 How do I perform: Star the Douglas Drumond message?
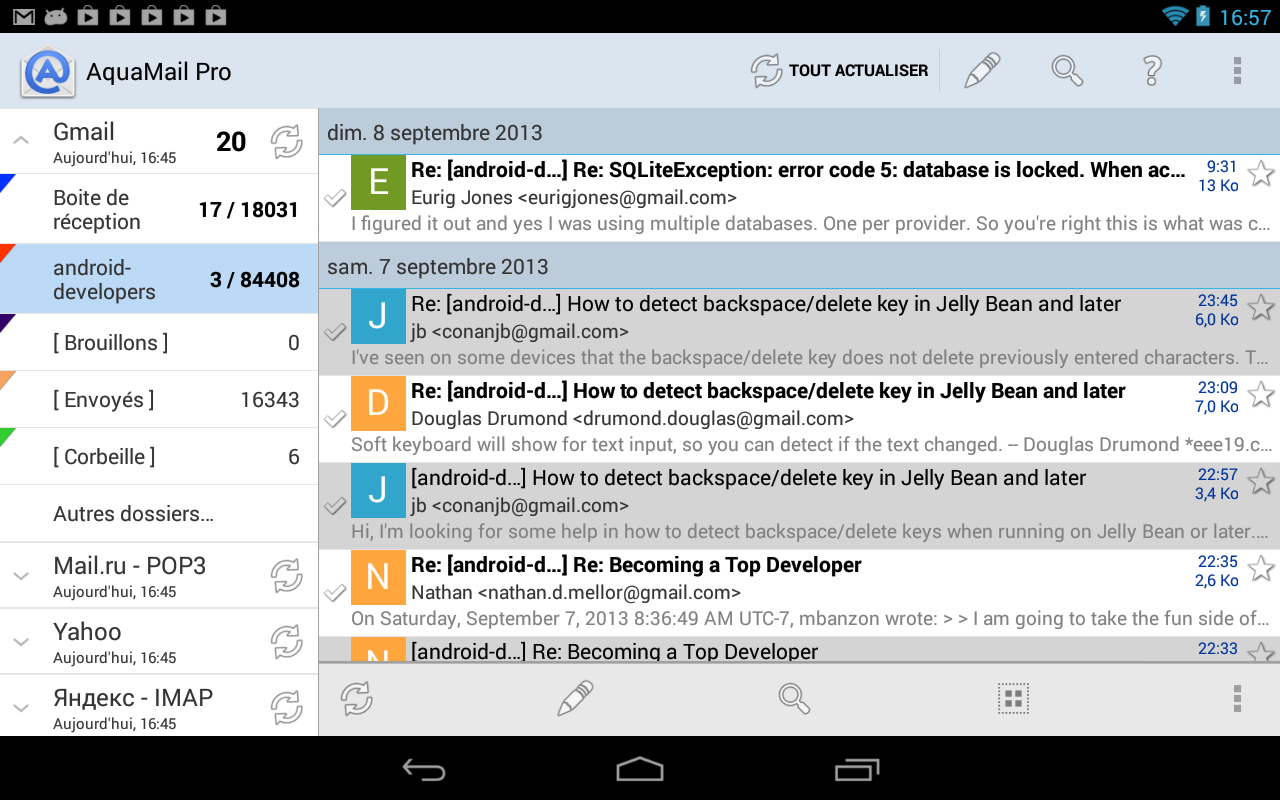click(1261, 395)
